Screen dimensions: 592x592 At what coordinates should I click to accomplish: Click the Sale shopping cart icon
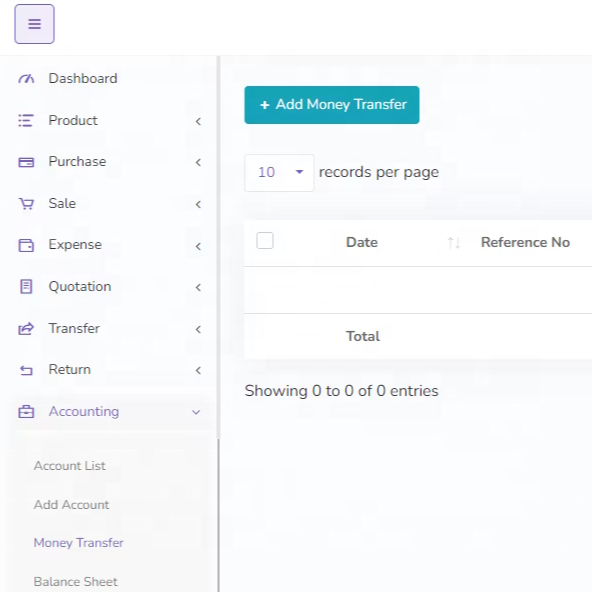click(26, 204)
